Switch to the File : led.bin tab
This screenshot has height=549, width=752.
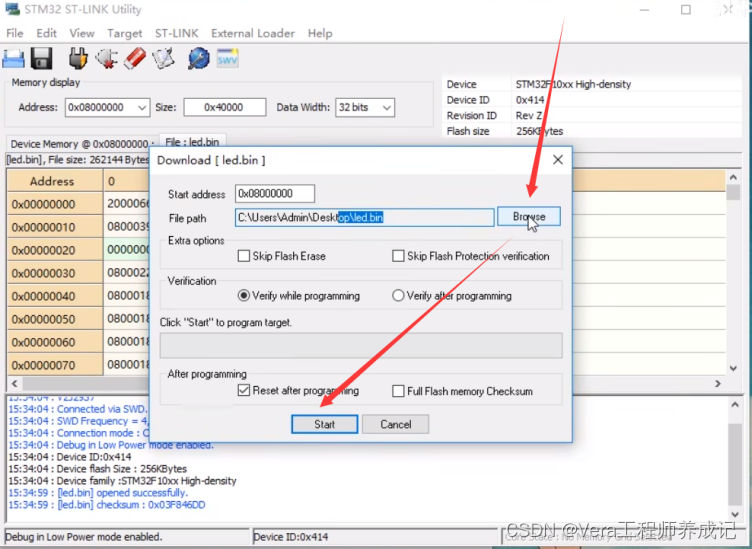pyautogui.click(x=192, y=142)
